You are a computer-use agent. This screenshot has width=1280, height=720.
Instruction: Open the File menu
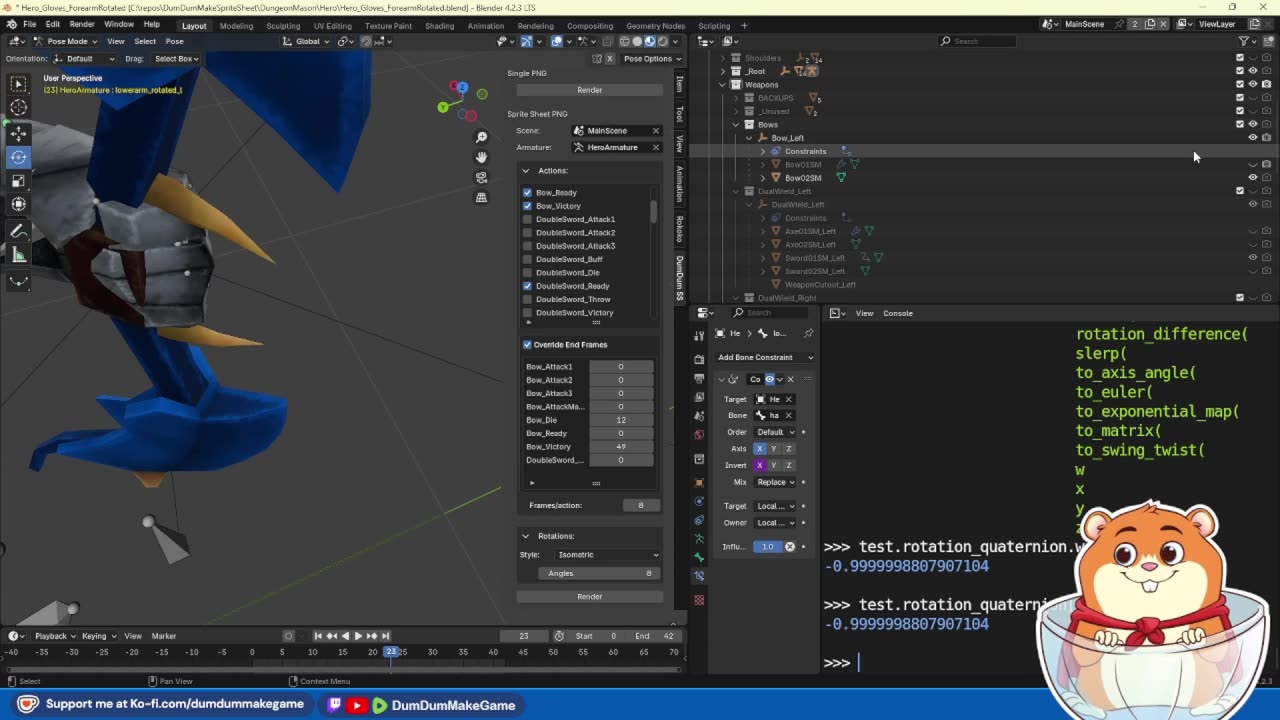30,24
